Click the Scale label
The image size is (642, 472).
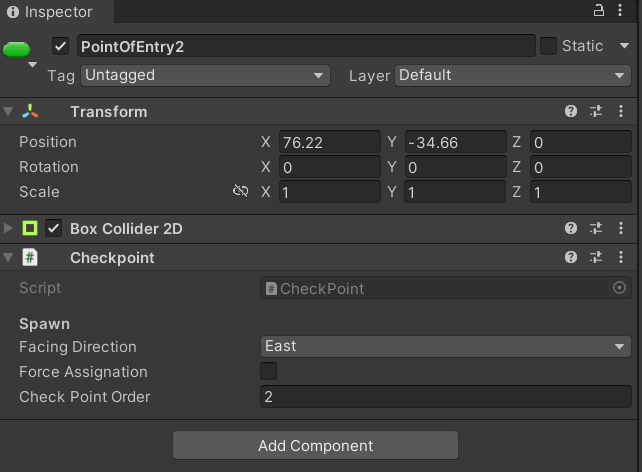[x=39, y=192]
